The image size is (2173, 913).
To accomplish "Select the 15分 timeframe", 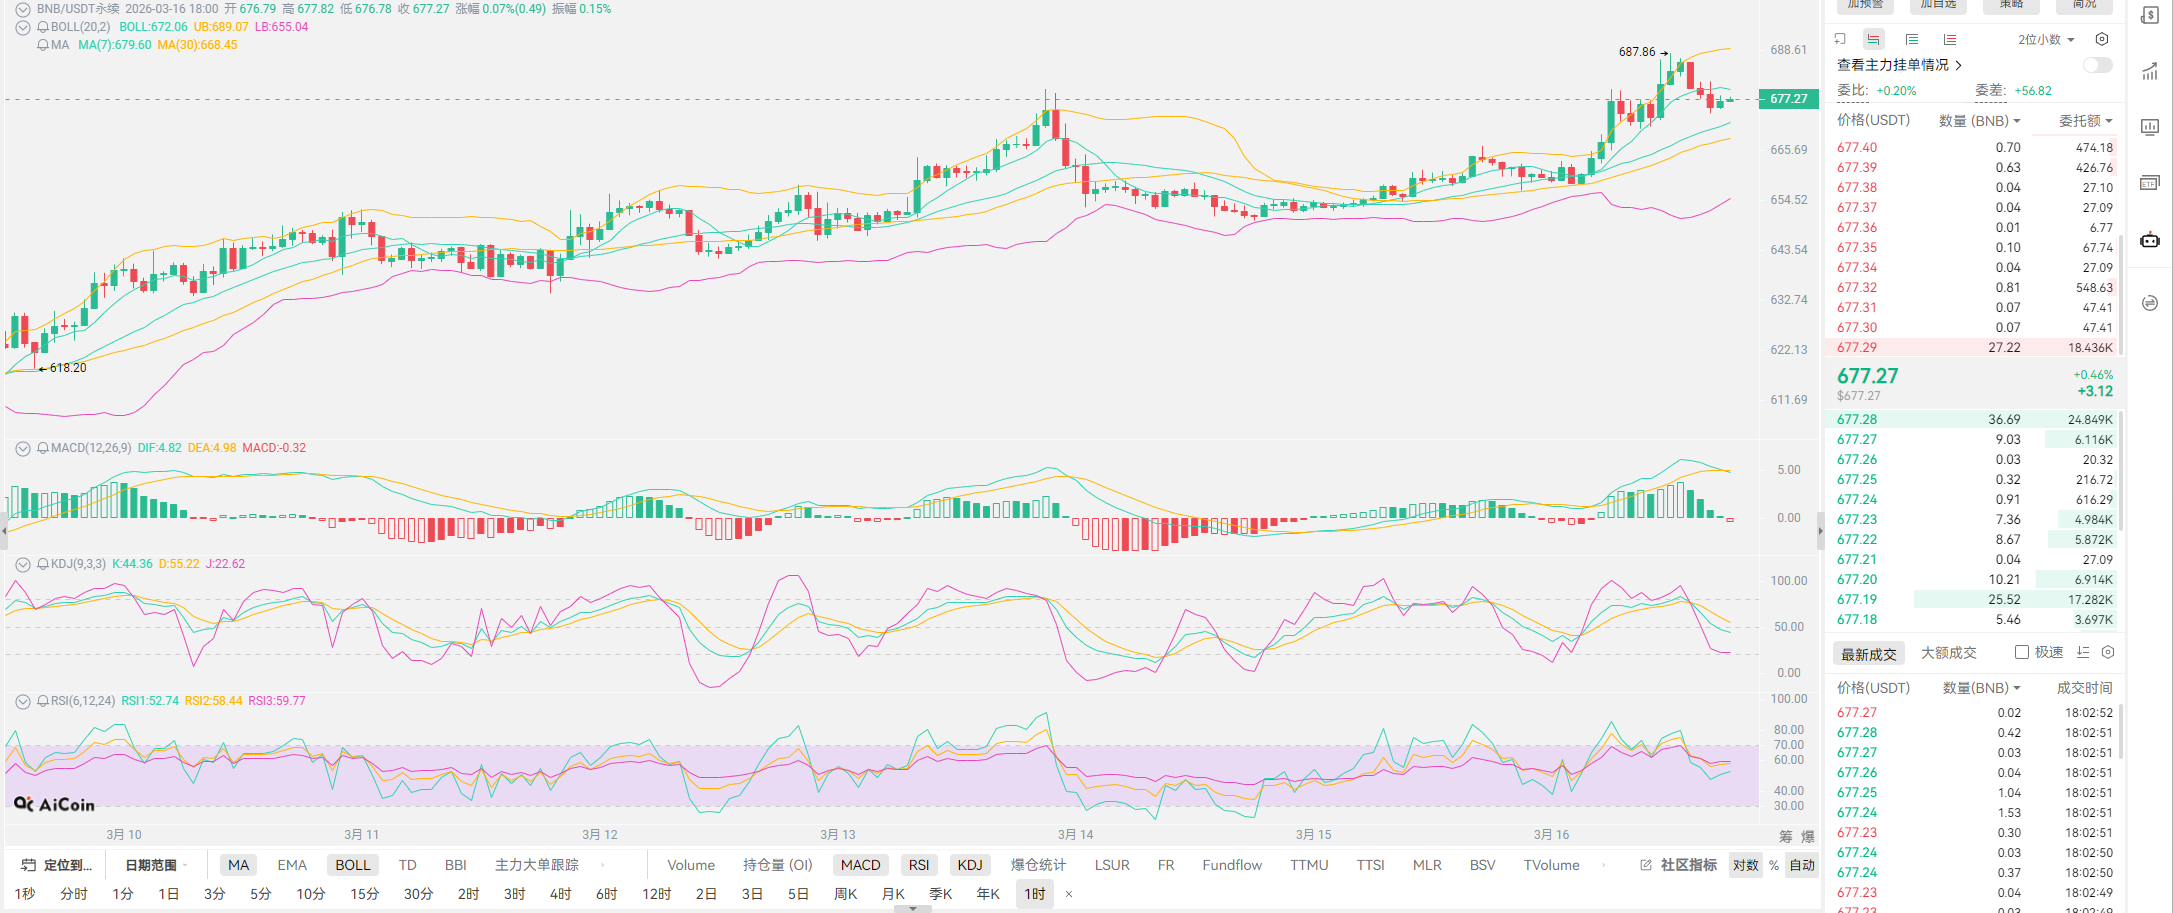I will (364, 893).
